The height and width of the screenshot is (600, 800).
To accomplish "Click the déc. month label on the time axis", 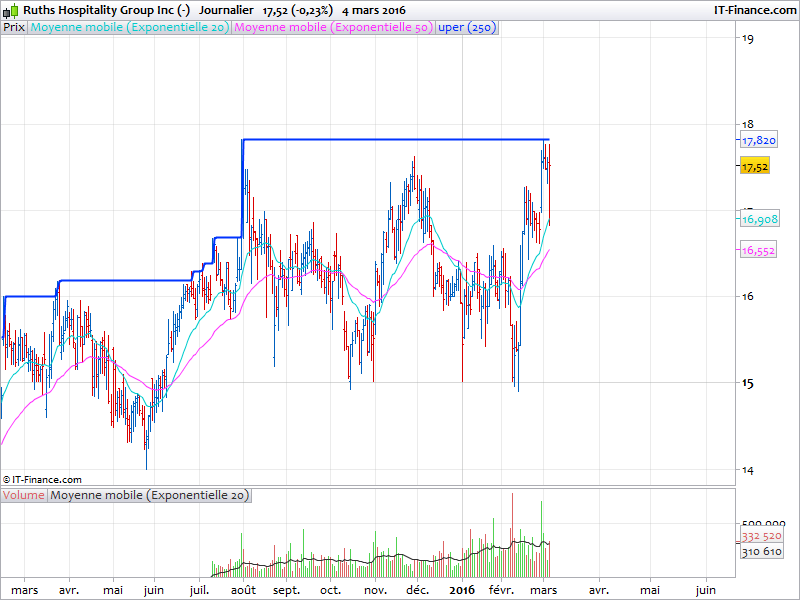I will pyautogui.click(x=417, y=590).
